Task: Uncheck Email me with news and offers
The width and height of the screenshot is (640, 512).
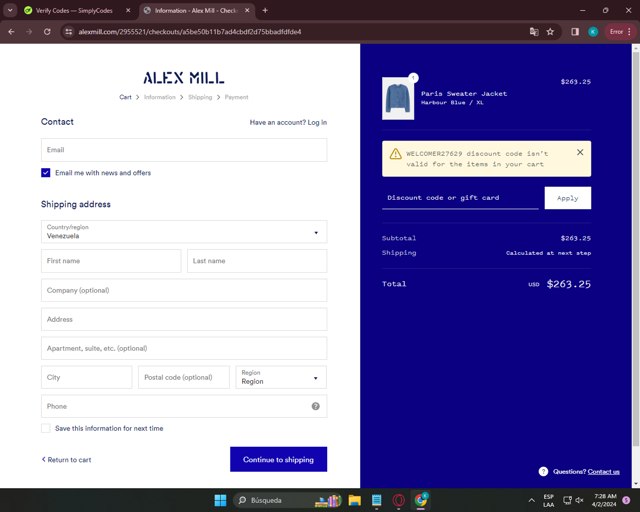Action: pyautogui.click(x=46, y=173)
